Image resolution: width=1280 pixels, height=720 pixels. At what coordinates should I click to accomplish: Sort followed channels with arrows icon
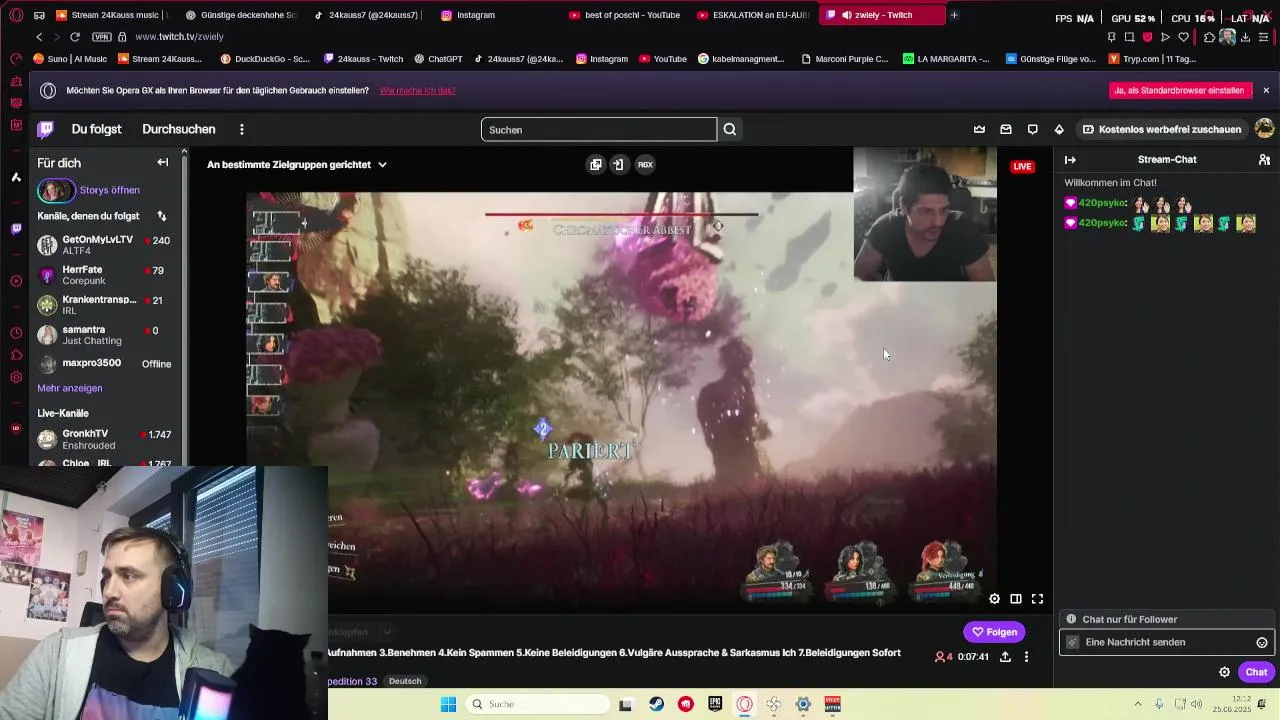coord(161,216)
